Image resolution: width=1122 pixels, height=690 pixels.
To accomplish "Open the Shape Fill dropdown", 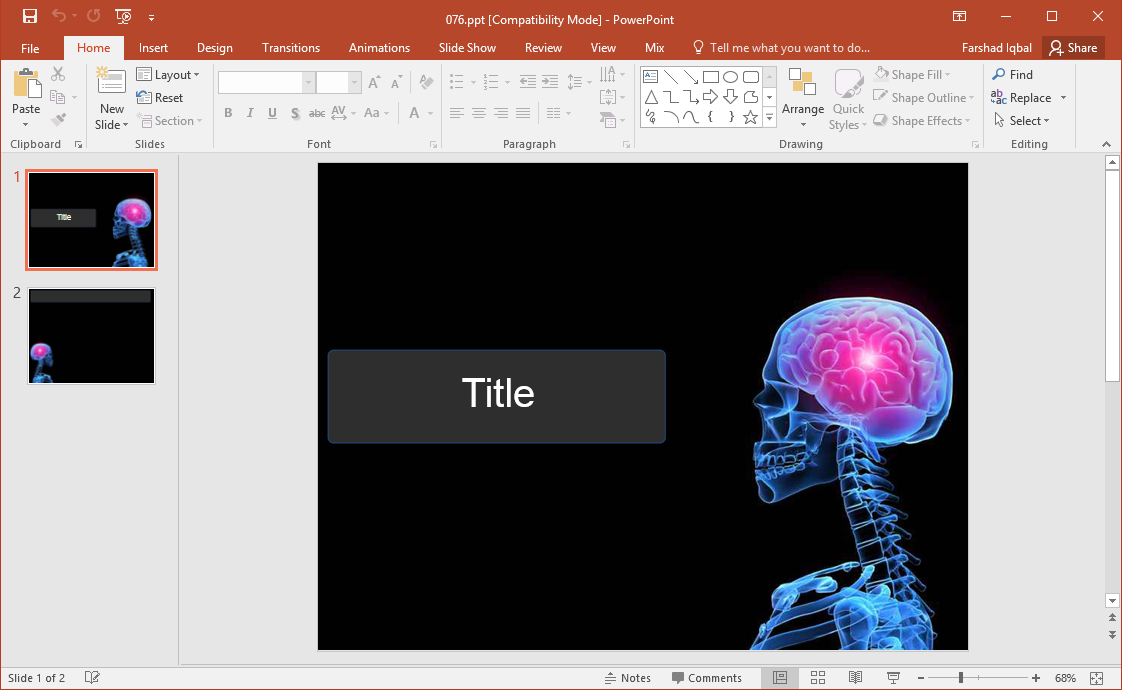I will (x=912, y=75).
